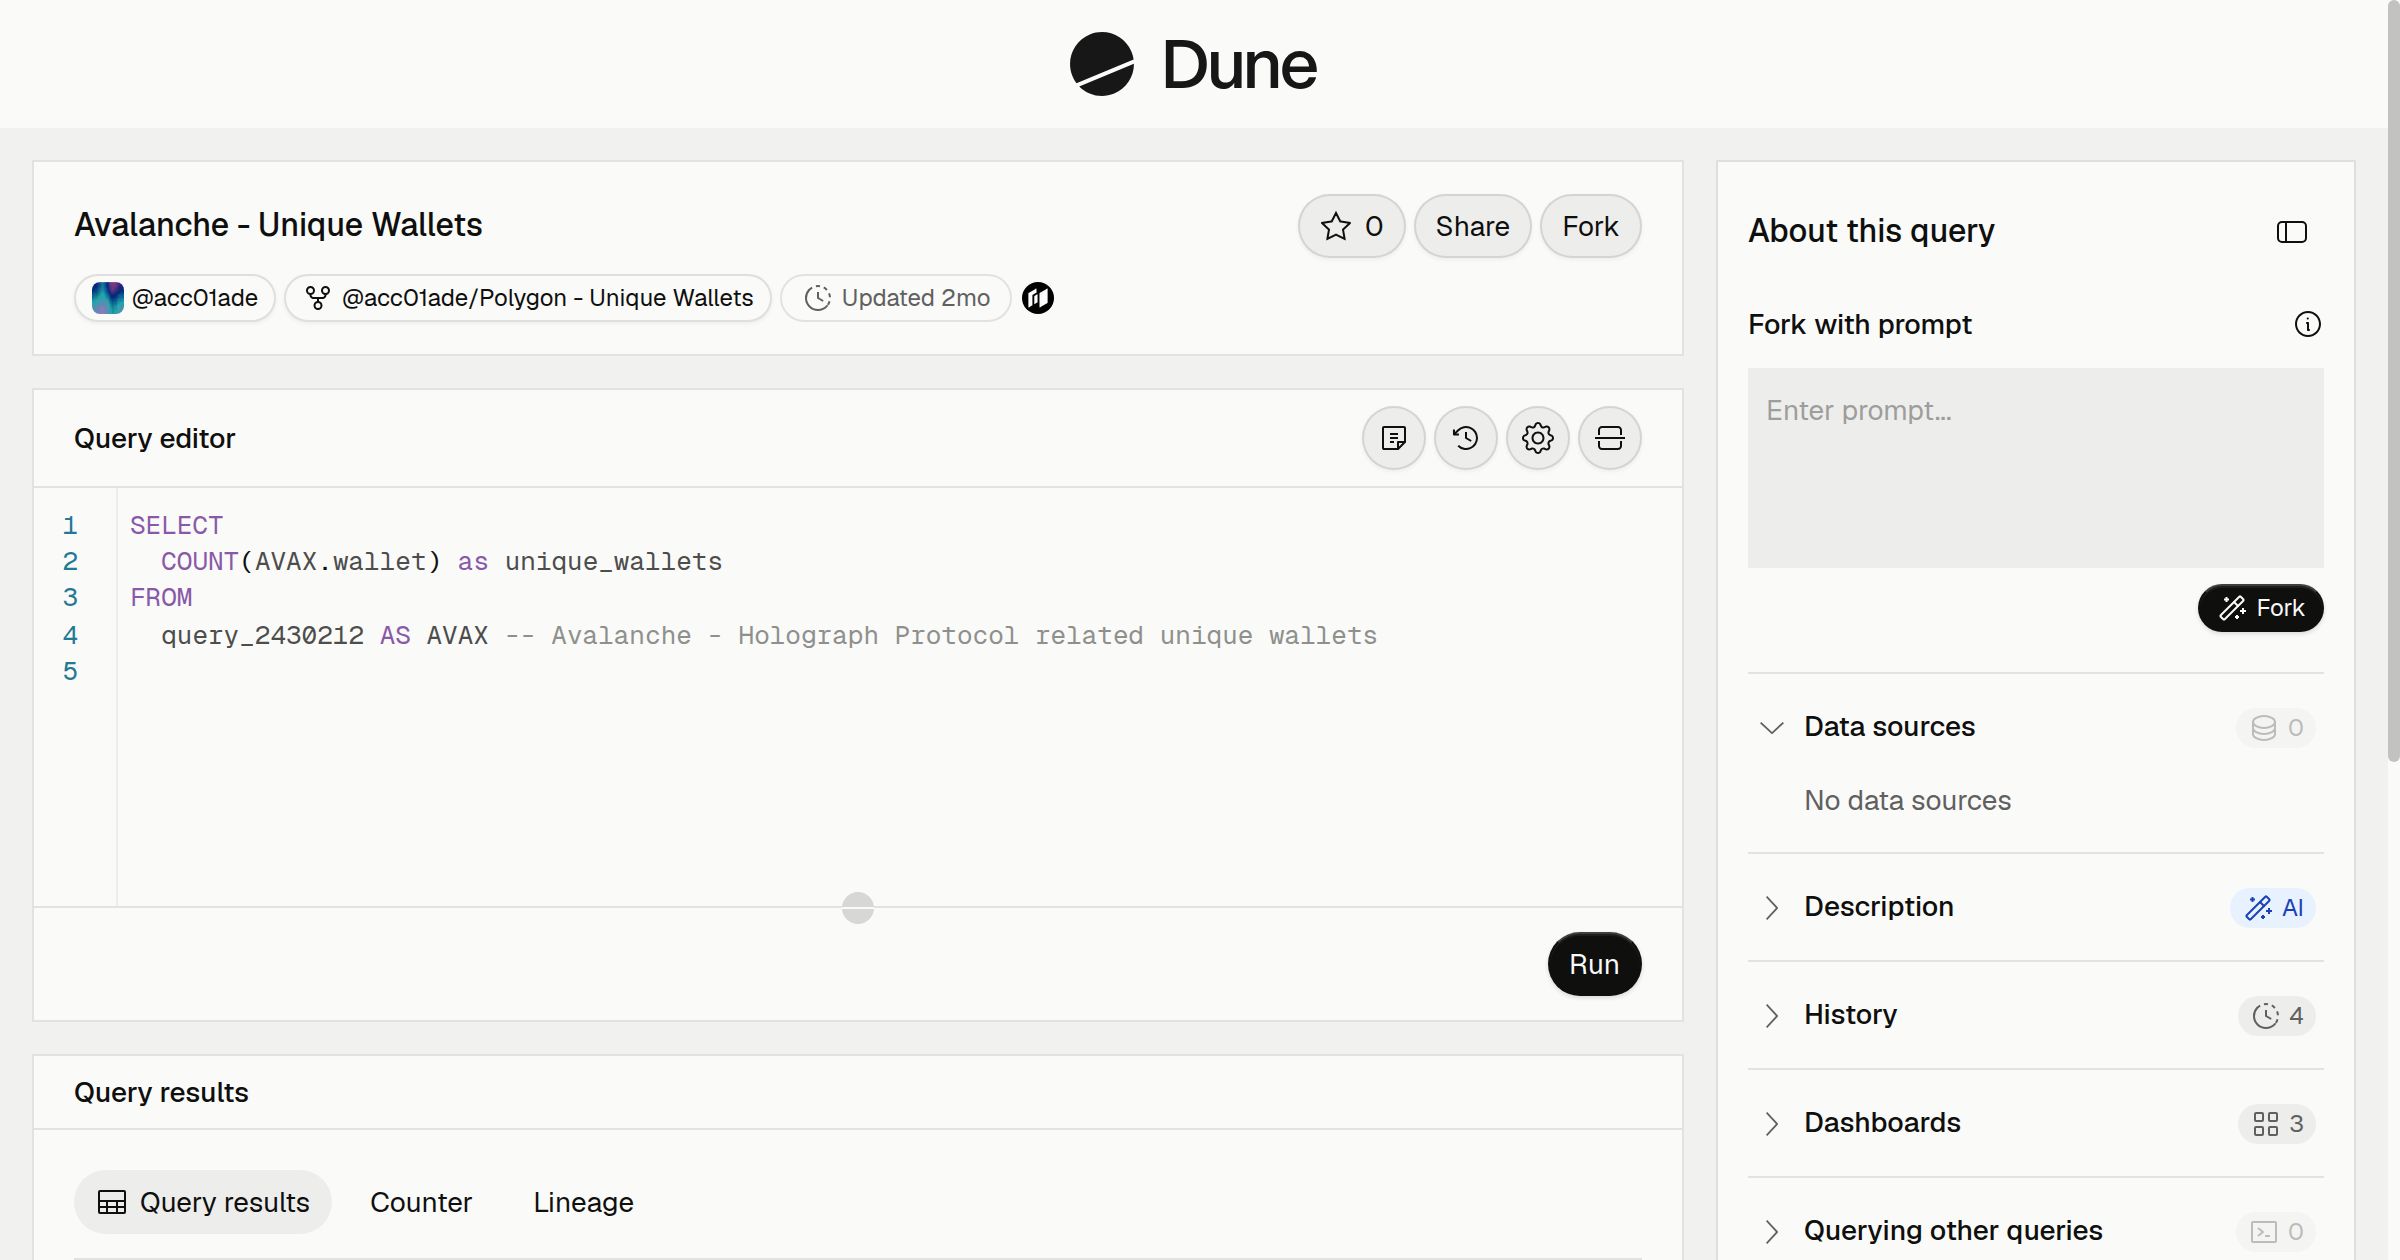Click the History count badge showing 4

pos(2277,1016)
